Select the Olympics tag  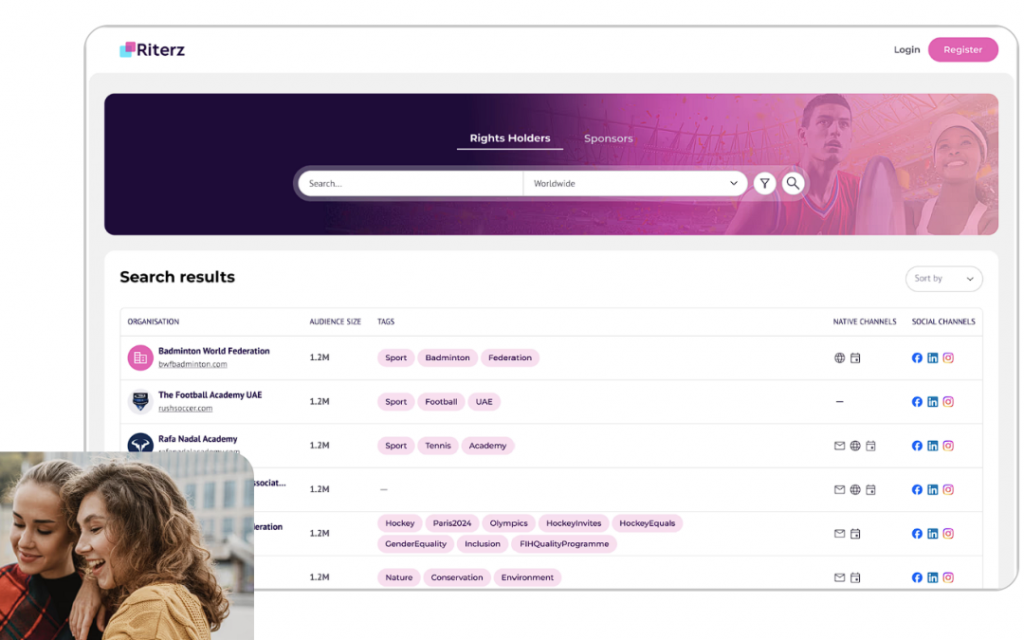(509, 523)
